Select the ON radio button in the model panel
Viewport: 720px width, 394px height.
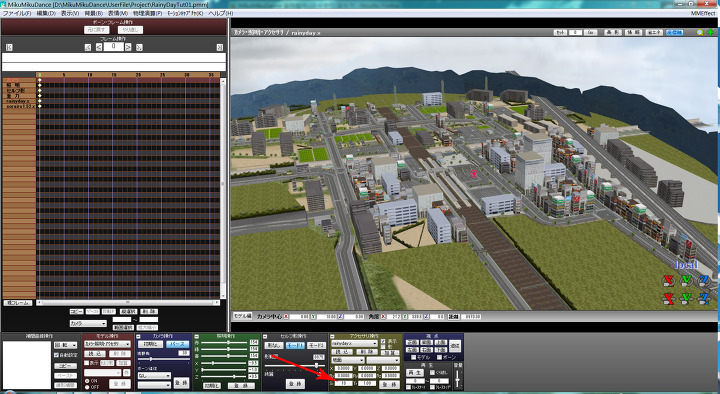(87, 381)
